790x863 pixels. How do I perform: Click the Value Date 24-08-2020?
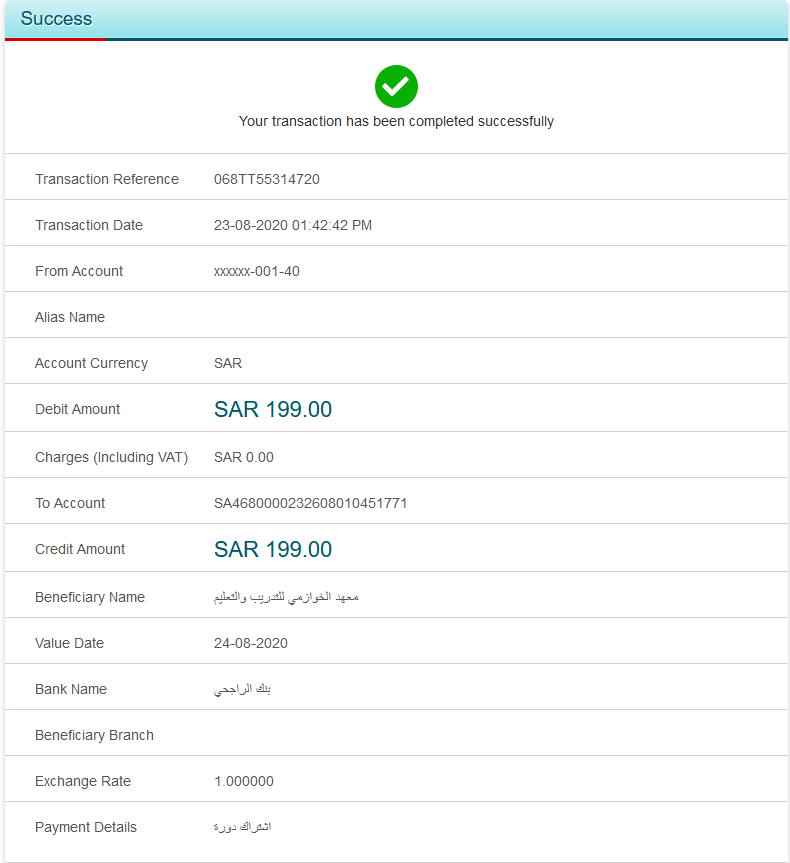pyautogui.click(x=250, y=643)
